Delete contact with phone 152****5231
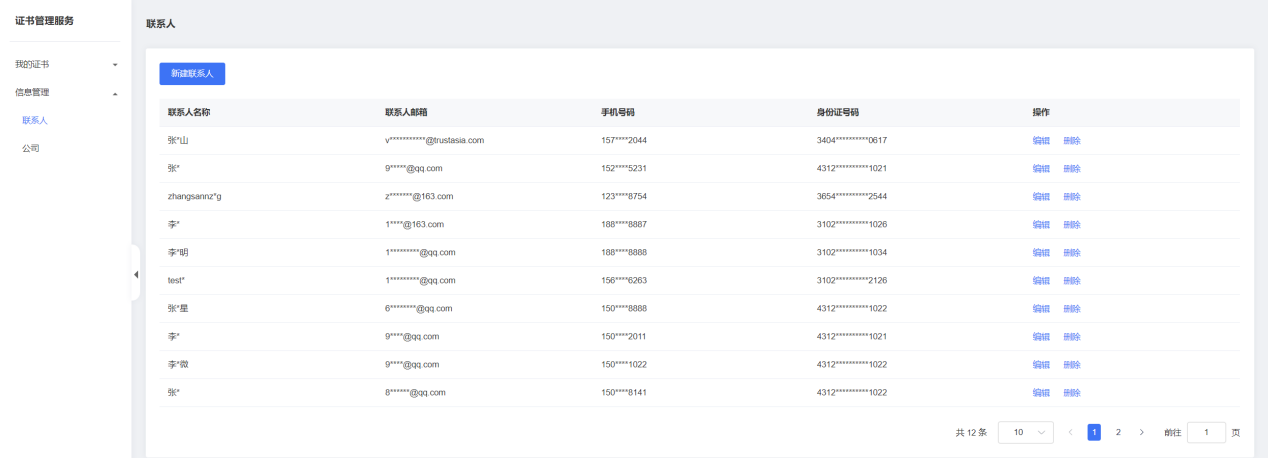The height and width of the screenshot is (458, 1268). pyautogui.click(x=1072, y=168)
